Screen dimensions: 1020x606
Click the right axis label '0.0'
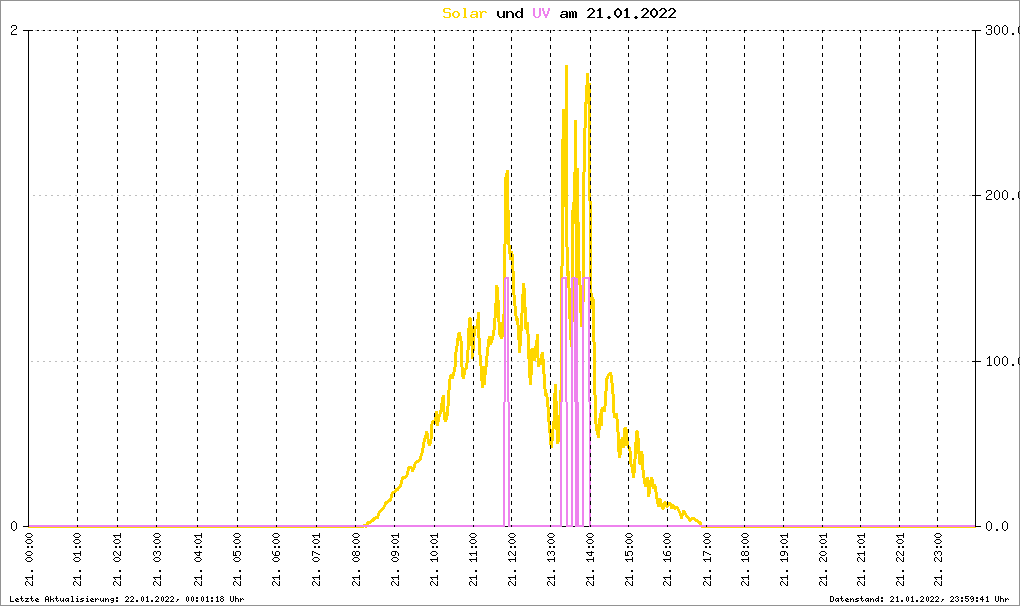coord(997,526)
